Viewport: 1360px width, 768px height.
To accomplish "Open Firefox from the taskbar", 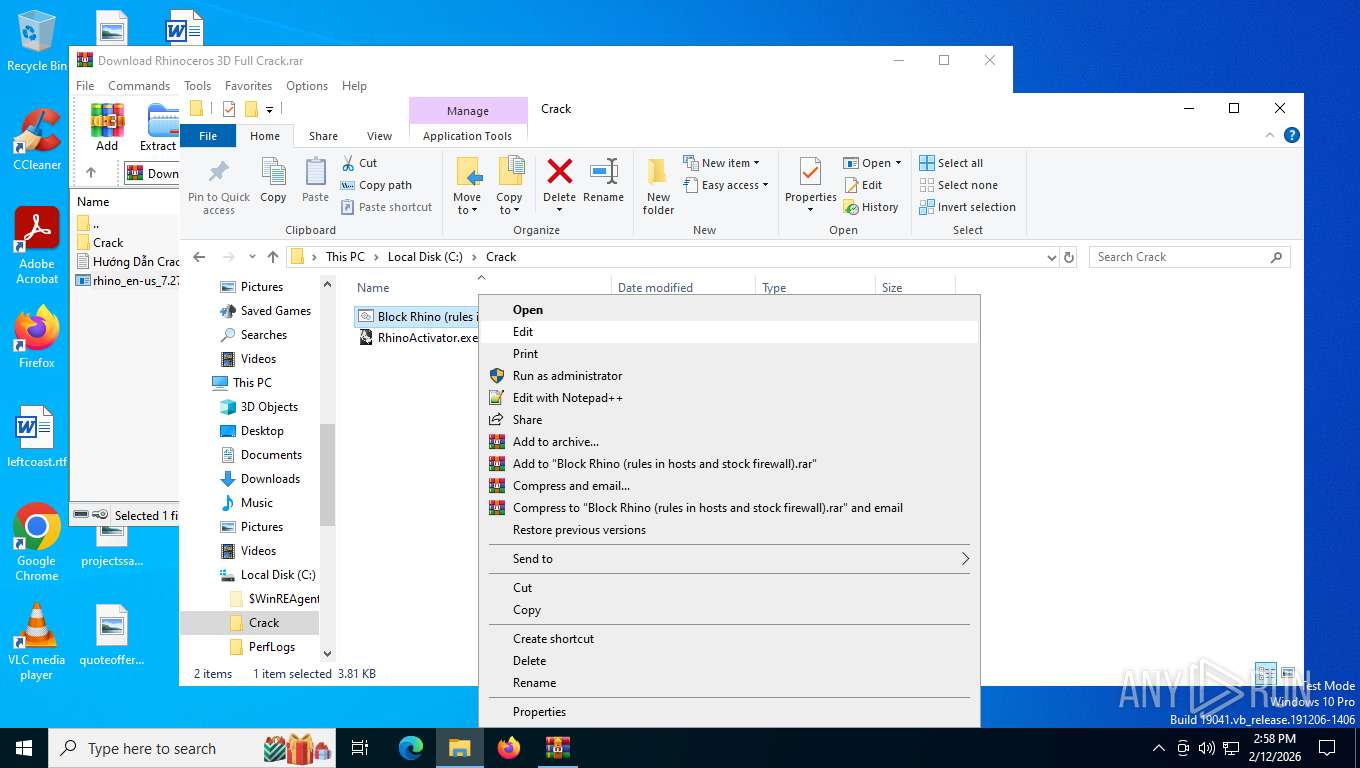I will [509, 748].
